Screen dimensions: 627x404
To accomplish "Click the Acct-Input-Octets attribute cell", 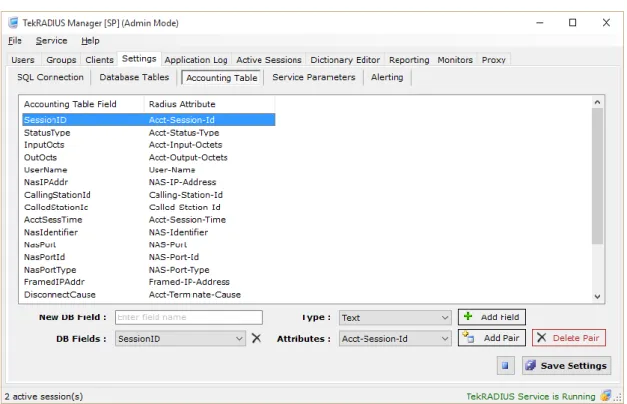I will tap(186, 145).
